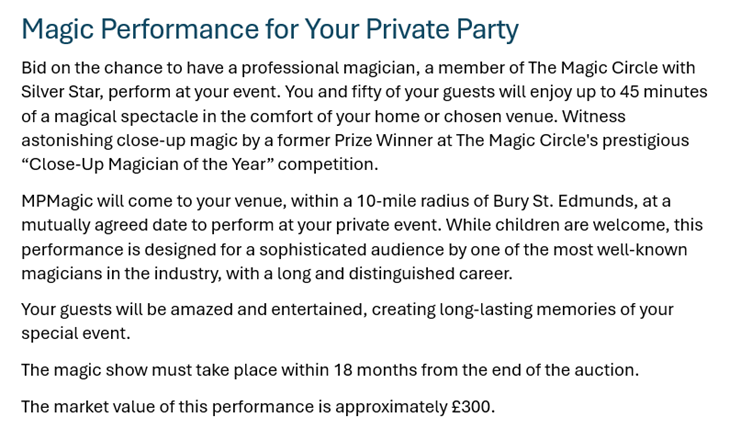Click the heading "Magic Performance for Your Private Party"

(x=269, y=28)
